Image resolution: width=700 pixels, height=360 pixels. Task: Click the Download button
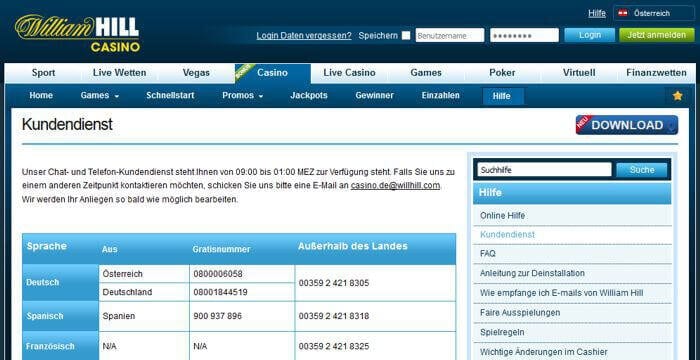click(627, 125)
